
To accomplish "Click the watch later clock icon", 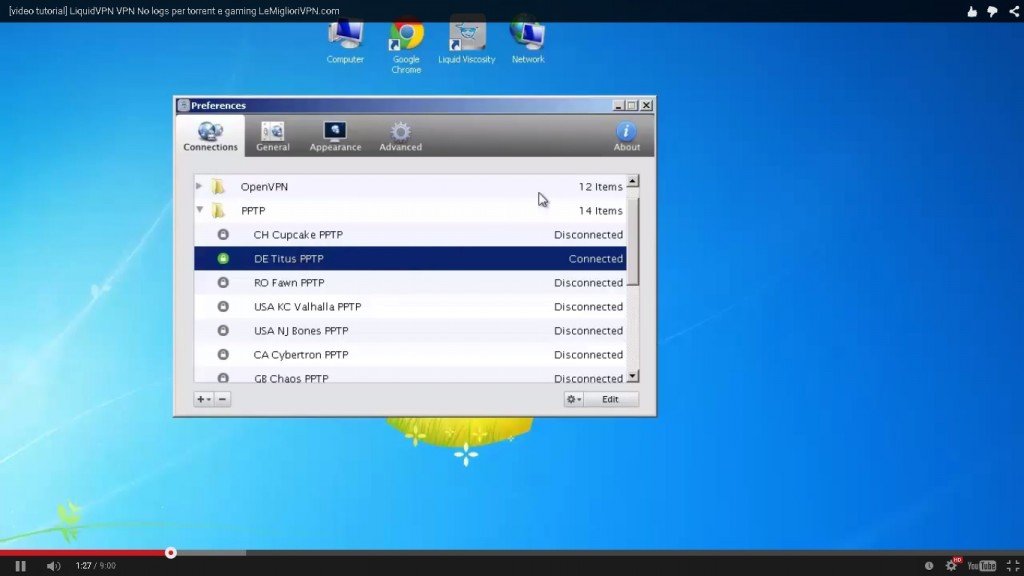I will 929,566.
